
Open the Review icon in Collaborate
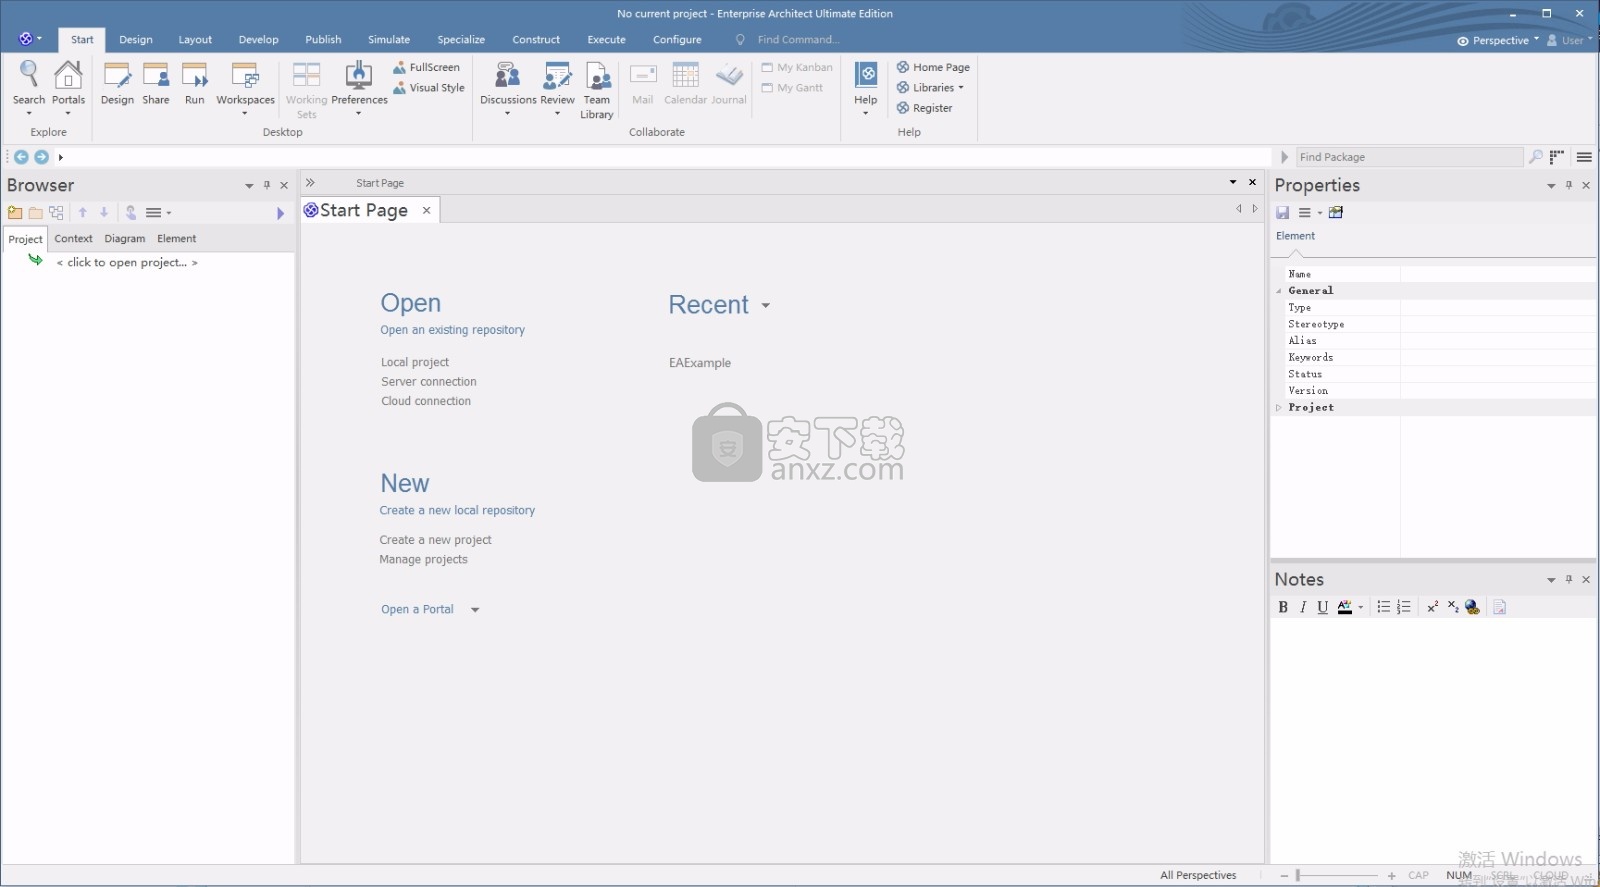click(557, 86)
